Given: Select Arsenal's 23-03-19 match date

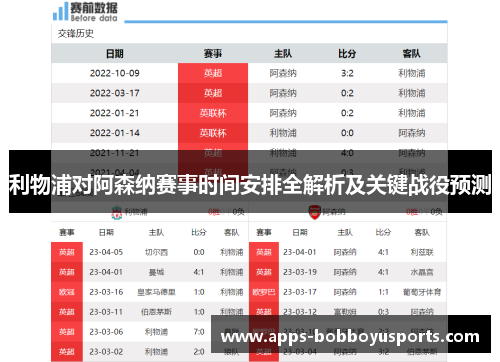Looking at the screenshot, I should [x=300, y=272].
